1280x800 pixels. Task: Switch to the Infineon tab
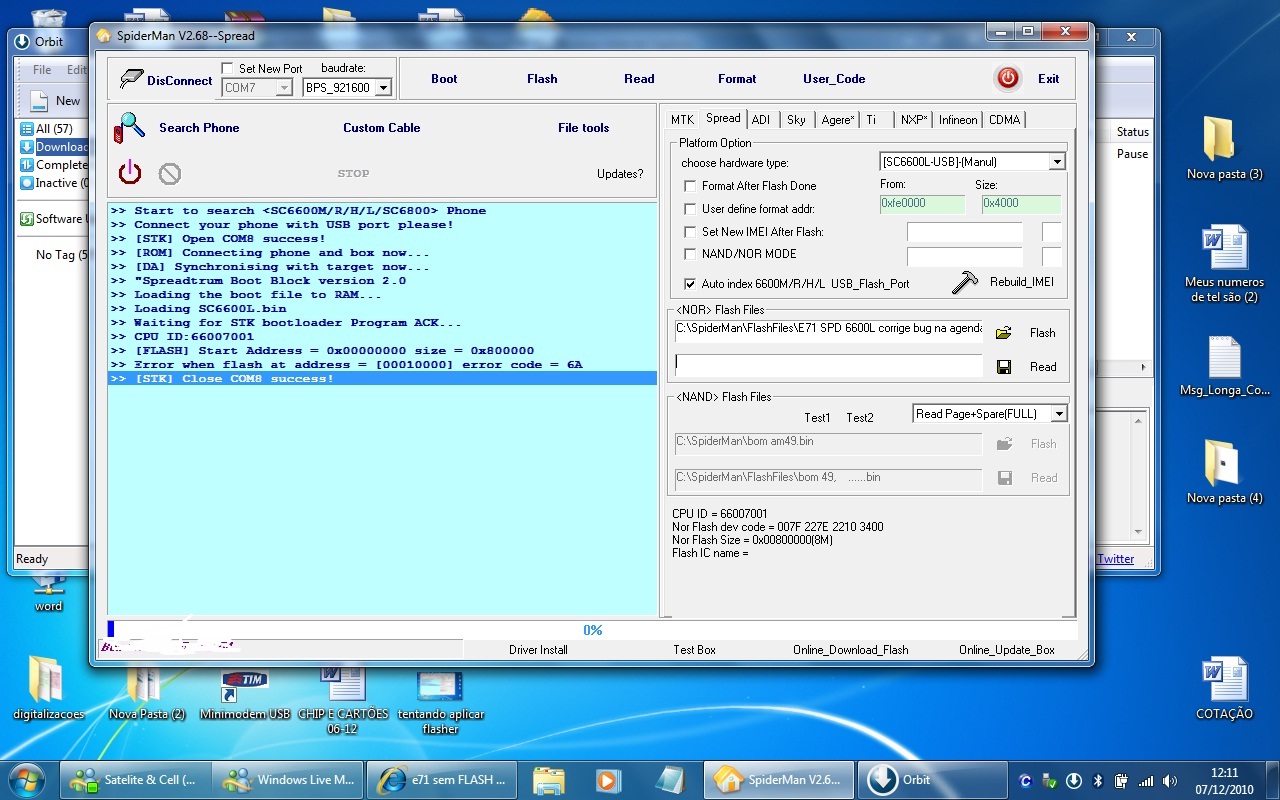(957, 120)
